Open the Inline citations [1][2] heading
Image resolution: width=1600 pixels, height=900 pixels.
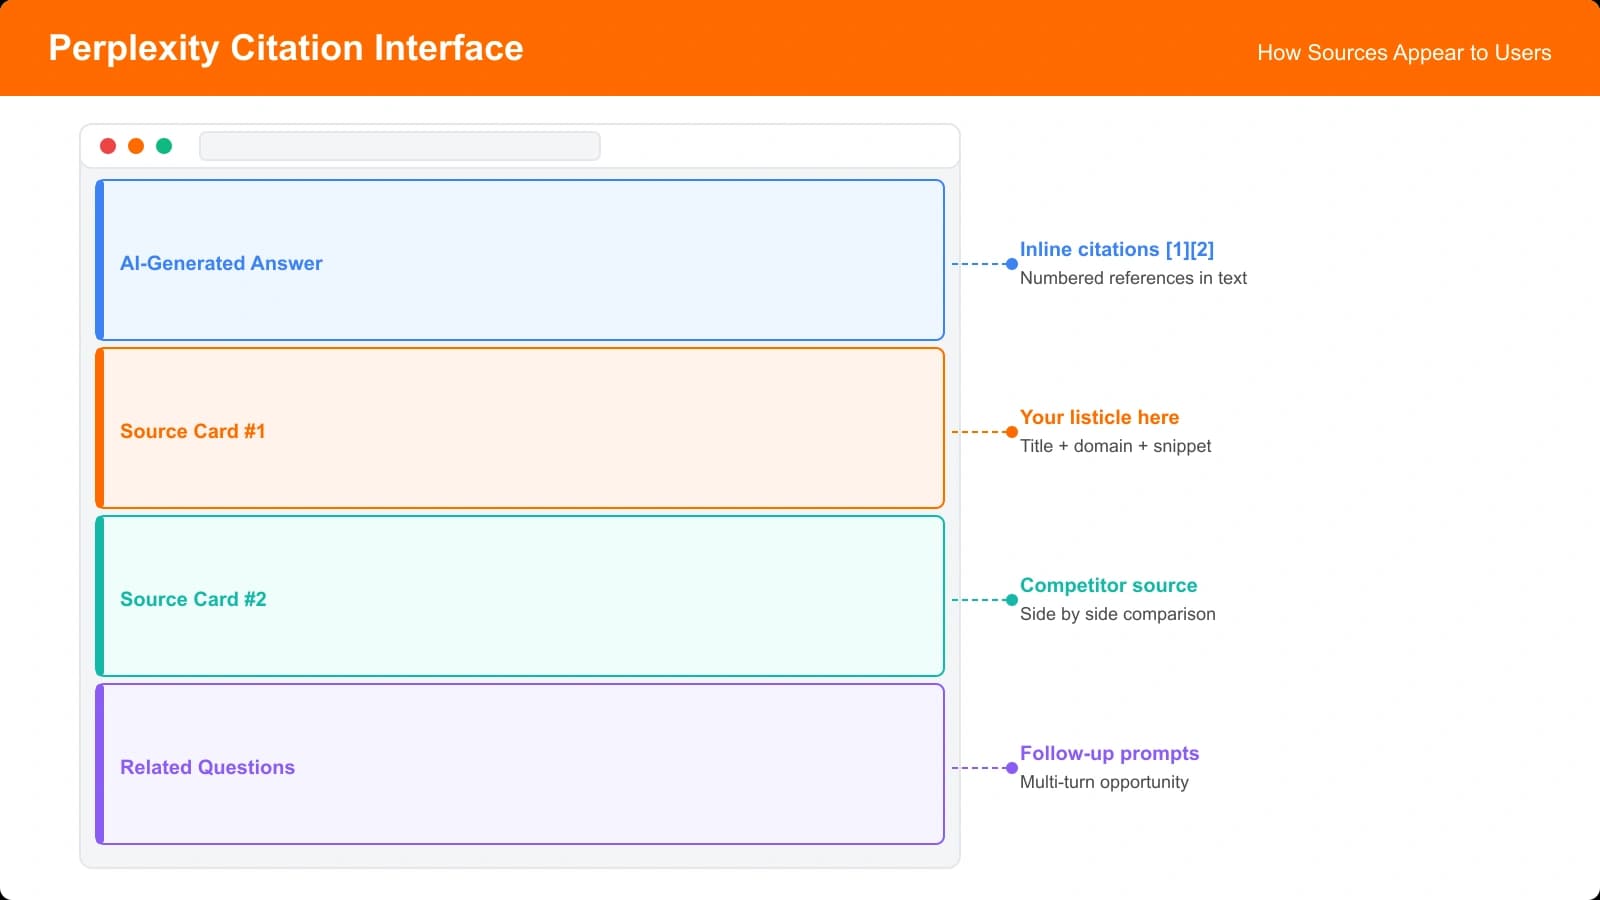tap(1117, 249)
